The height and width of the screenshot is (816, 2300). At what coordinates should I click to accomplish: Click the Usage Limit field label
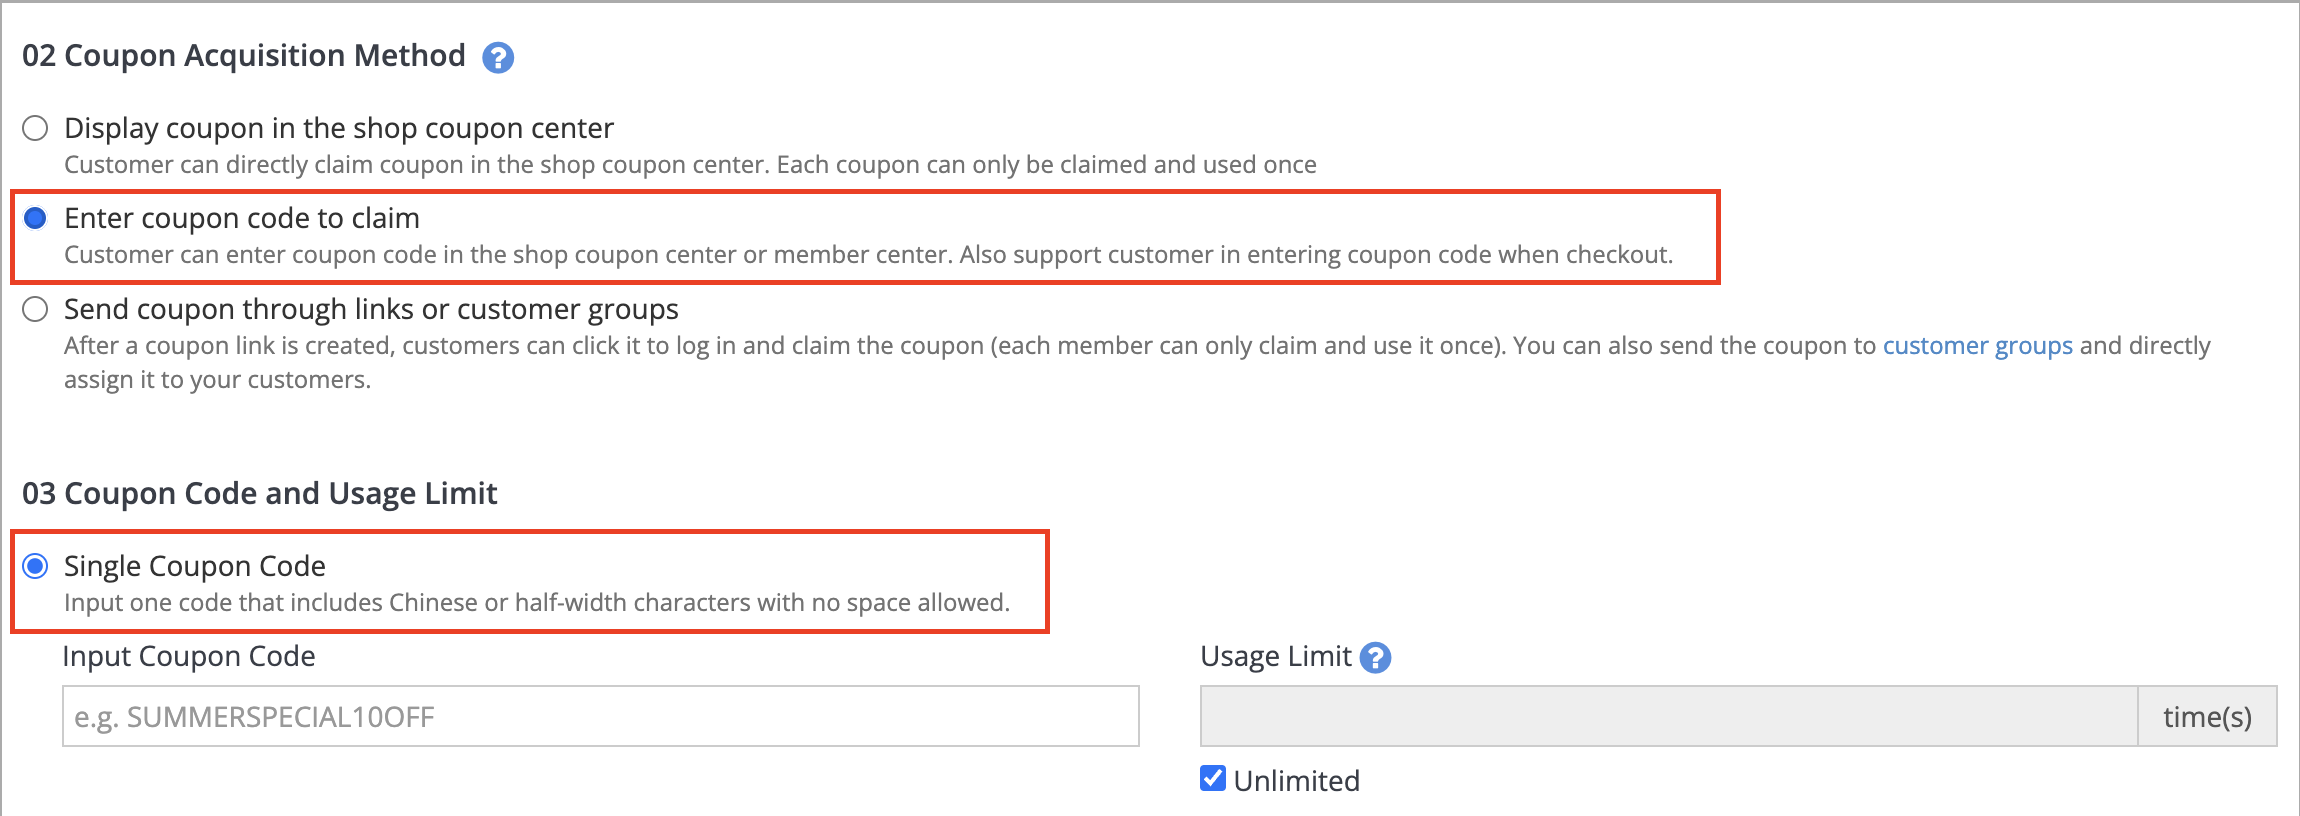pyautogui.click(x=1276, y=656)
